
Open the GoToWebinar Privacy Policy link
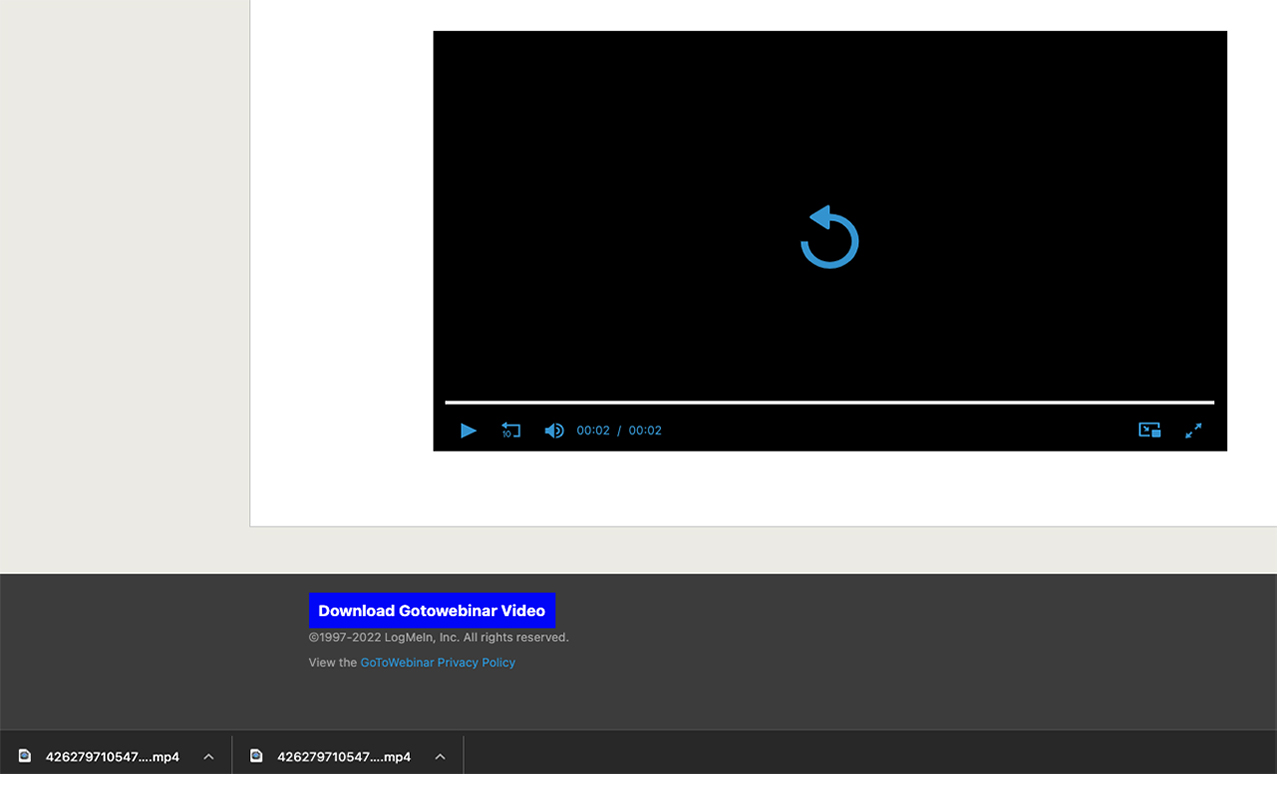[438, 662]
